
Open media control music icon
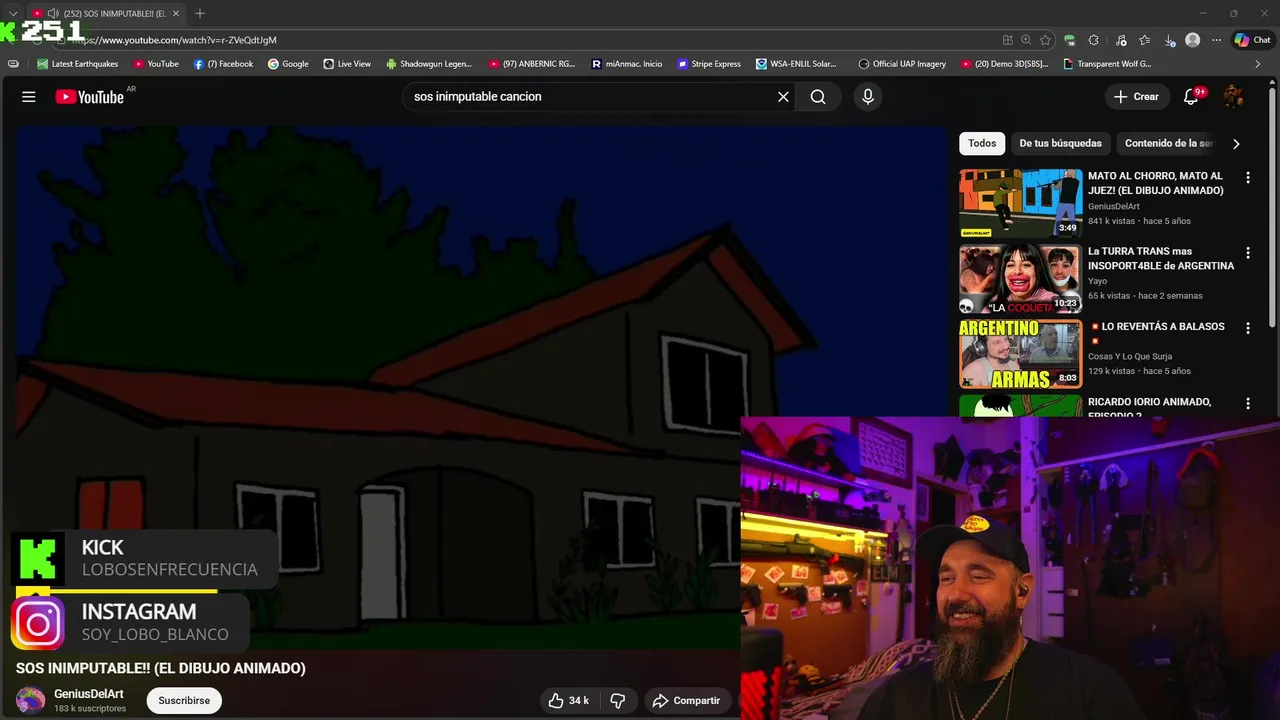[x=1120, y=40]
